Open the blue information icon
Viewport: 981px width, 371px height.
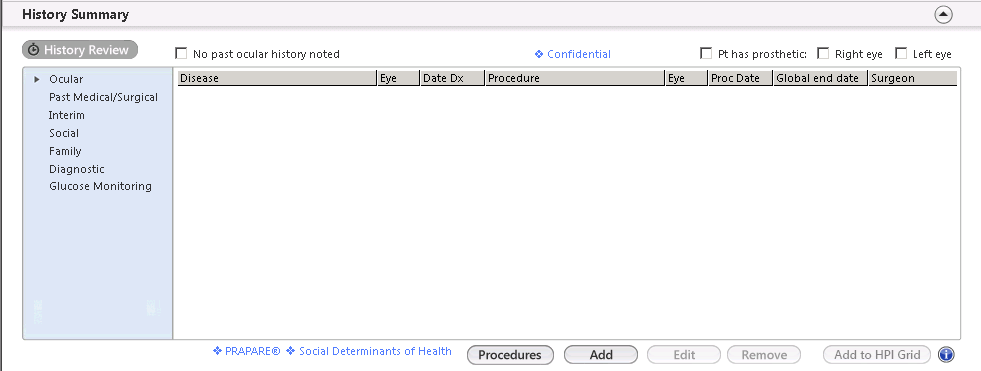tap(947, 355)
